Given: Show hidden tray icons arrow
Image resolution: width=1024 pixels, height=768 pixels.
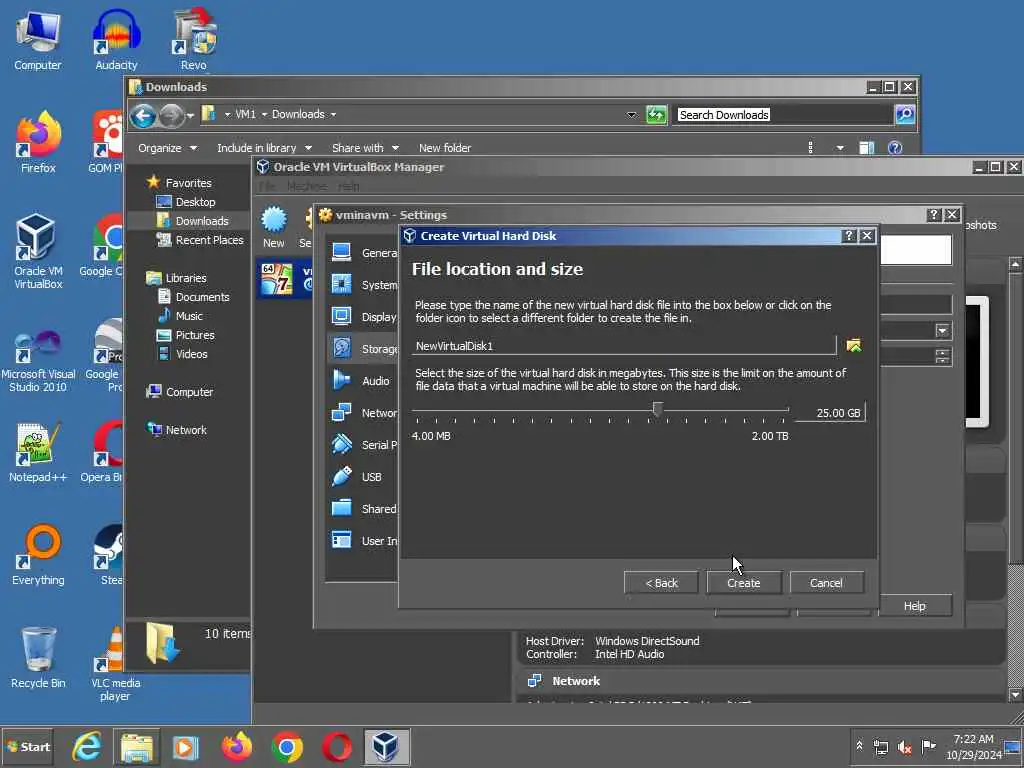Looking at the screenshot, I should 859,746.
